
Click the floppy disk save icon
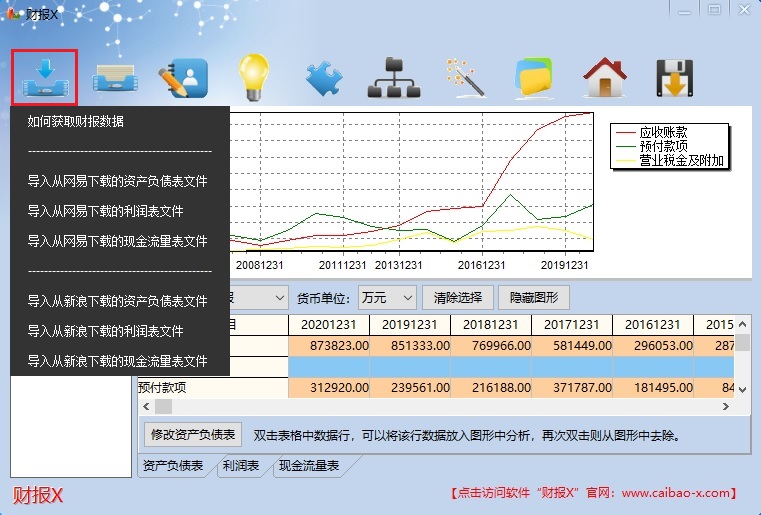click(675, 78)
